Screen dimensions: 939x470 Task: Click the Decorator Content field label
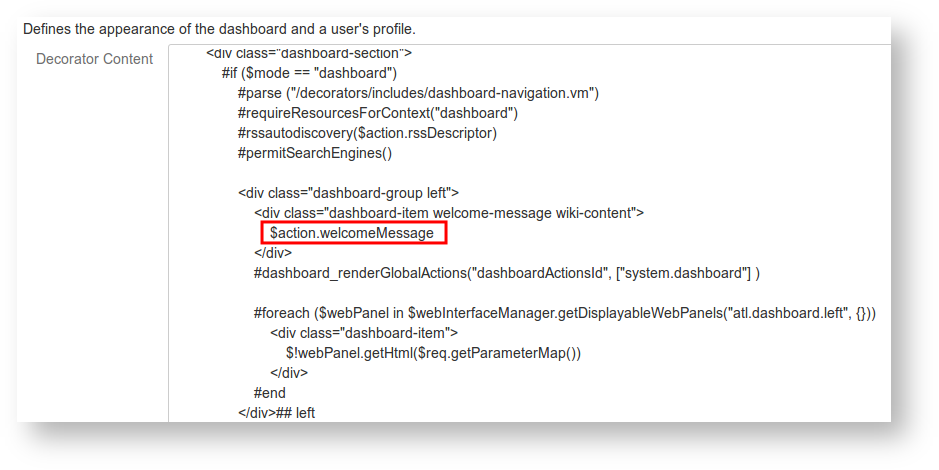[x=94, y=59]
